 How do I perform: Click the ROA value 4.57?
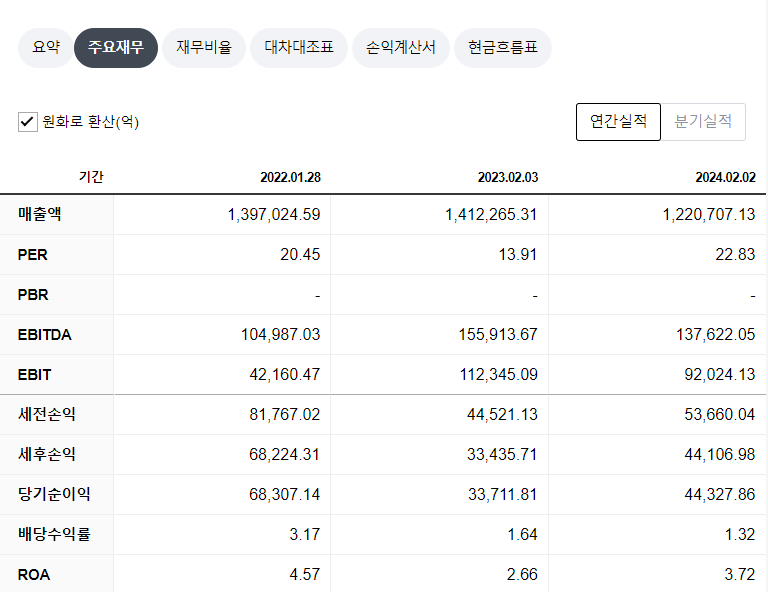tap(305, 574)
